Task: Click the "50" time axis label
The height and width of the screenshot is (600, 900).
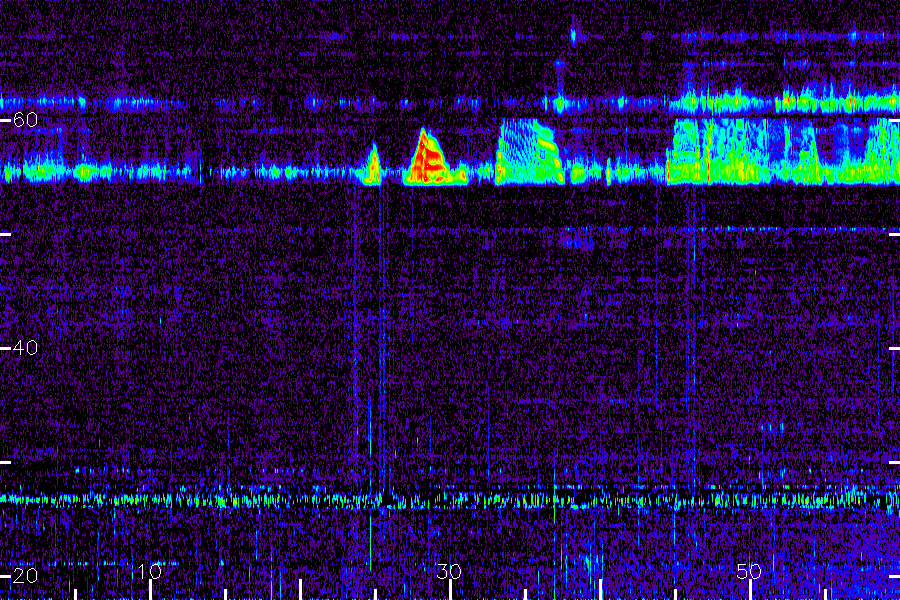Action: pyautogui.click(x=749, y=571)
